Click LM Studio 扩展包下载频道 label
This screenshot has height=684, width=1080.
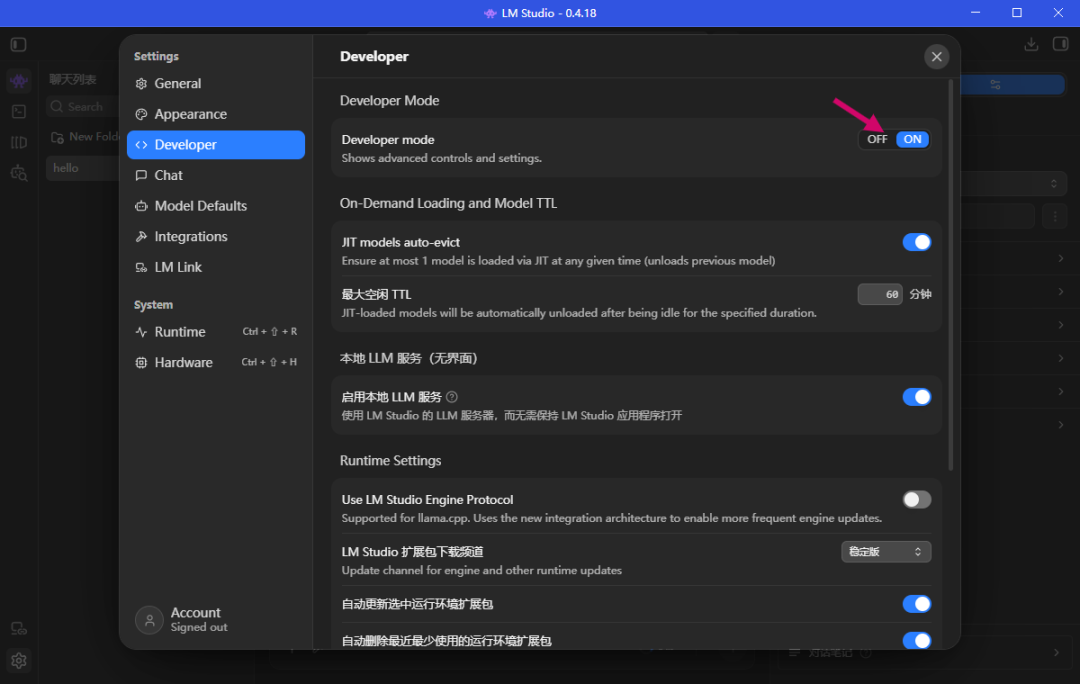coord(412,552)
